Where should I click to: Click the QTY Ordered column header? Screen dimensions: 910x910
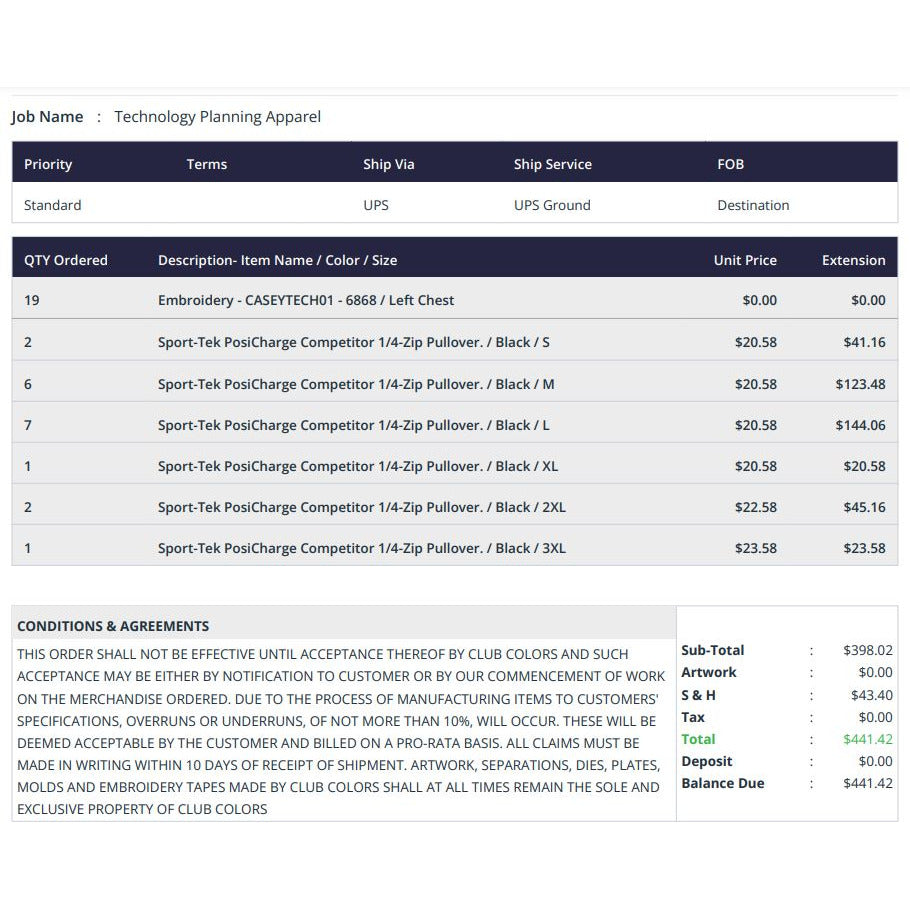coord(66,260)
